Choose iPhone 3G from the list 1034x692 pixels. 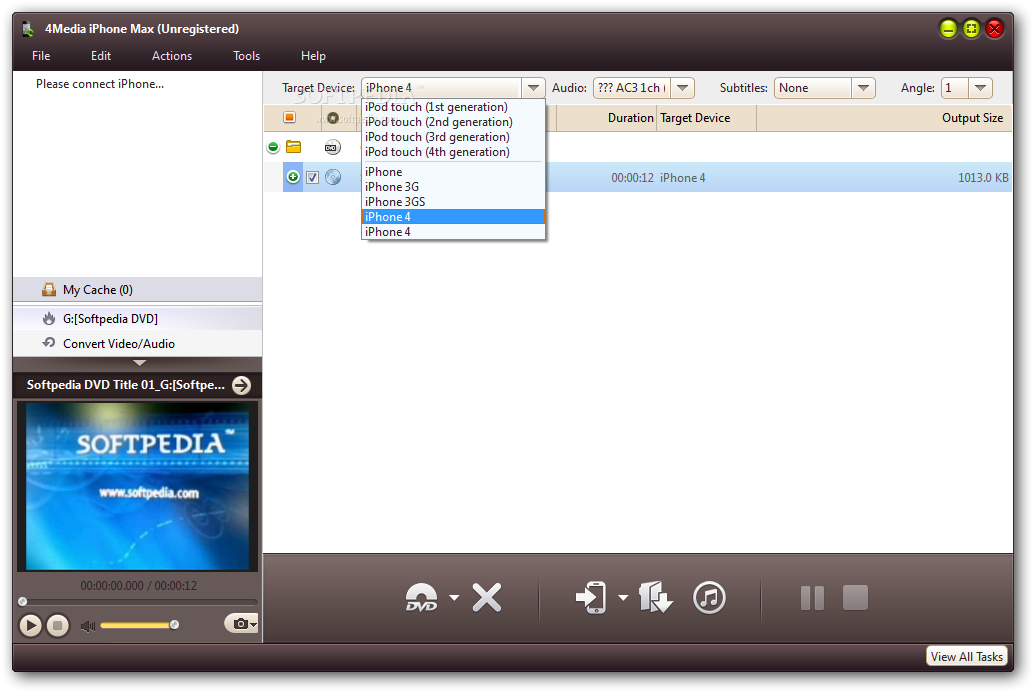(x=453, y=187)
